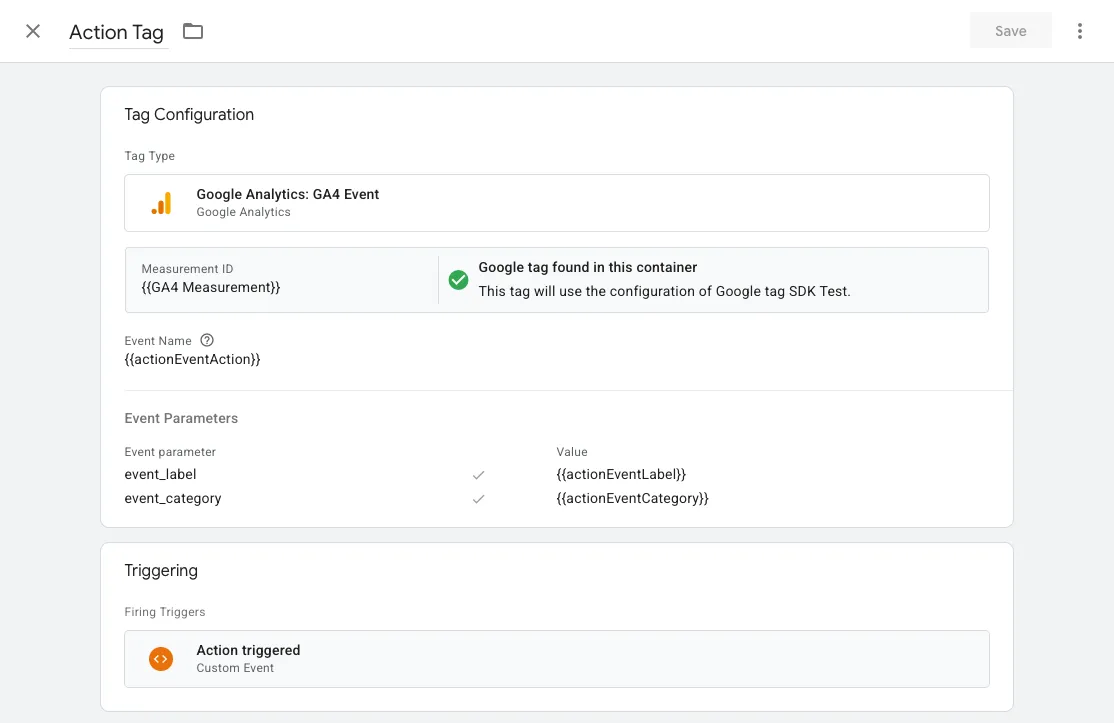Select the Google Analytics: GA4 Event tag type
The image size is (1114, 723).
(557, 203)
